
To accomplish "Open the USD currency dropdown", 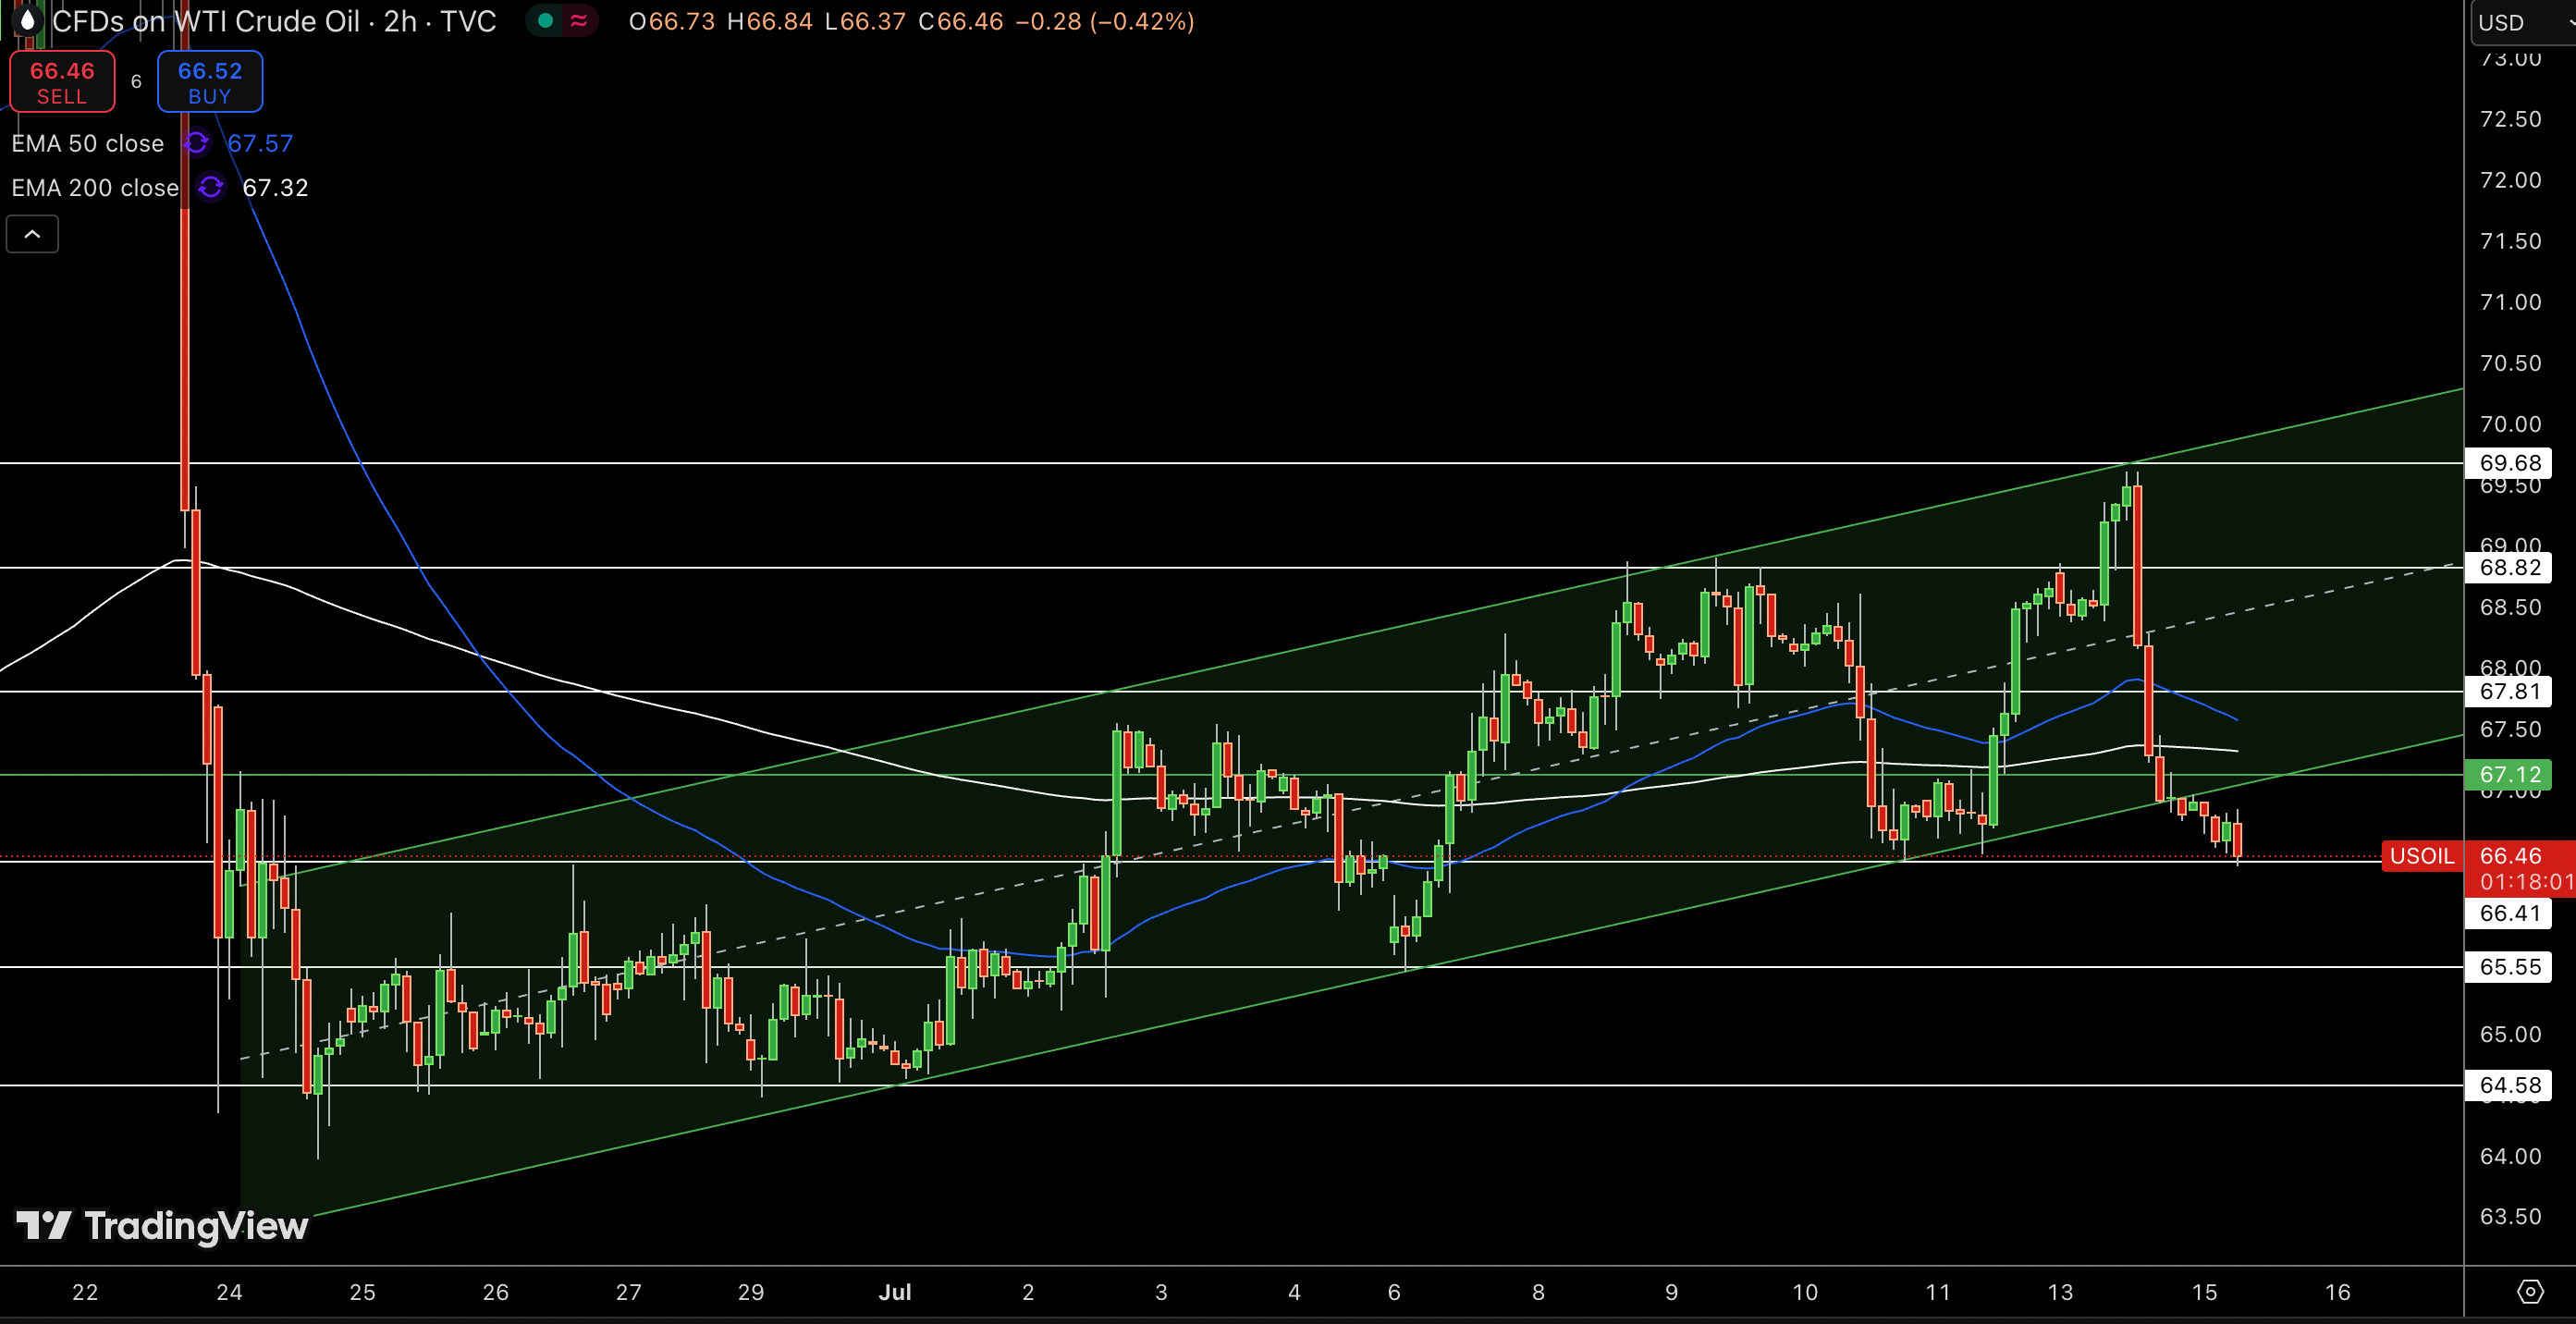I will click(2523, 22).
